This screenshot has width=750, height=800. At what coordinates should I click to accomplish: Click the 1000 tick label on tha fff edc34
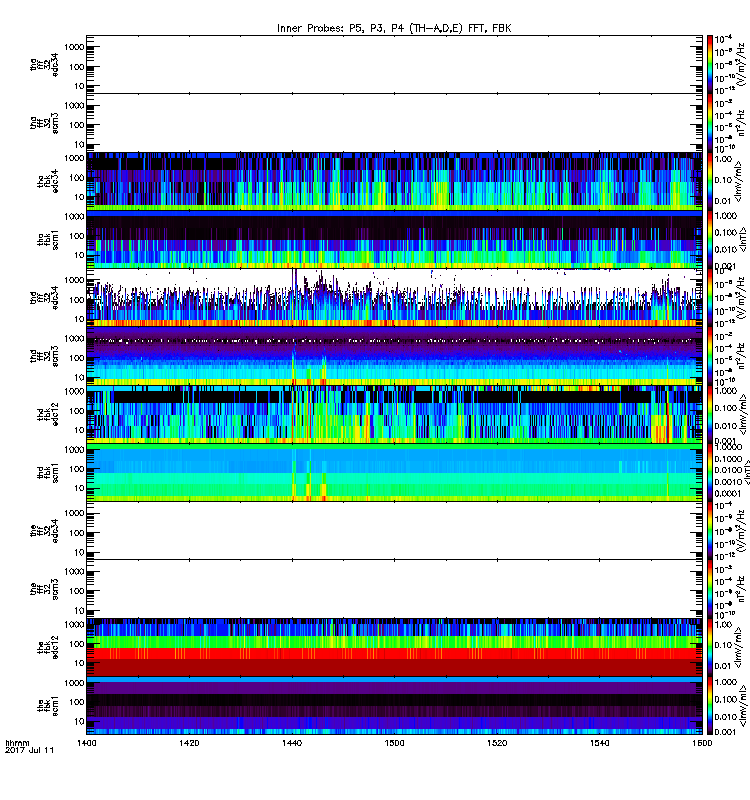(x=74, y=47)
